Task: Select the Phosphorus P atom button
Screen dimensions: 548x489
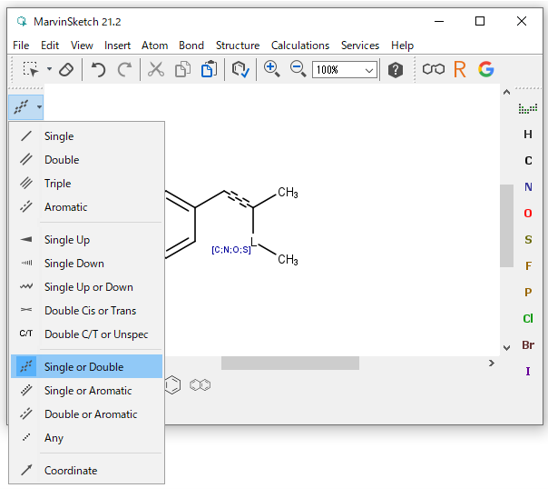Action: click(x=528, y=292)
